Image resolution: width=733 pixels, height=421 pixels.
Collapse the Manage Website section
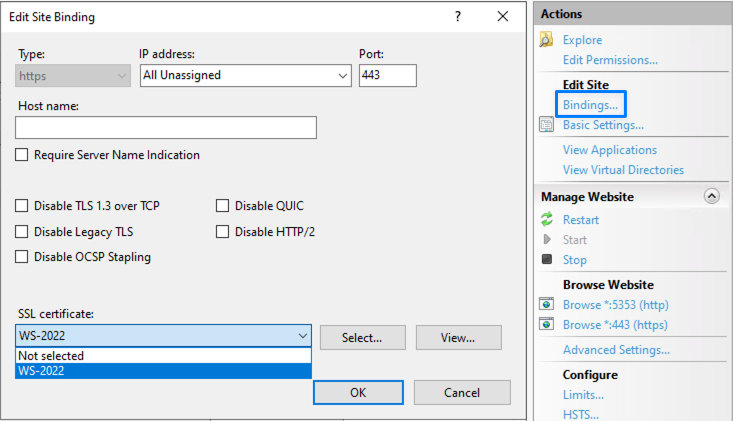pyautogui.click(x=712, y=197)
